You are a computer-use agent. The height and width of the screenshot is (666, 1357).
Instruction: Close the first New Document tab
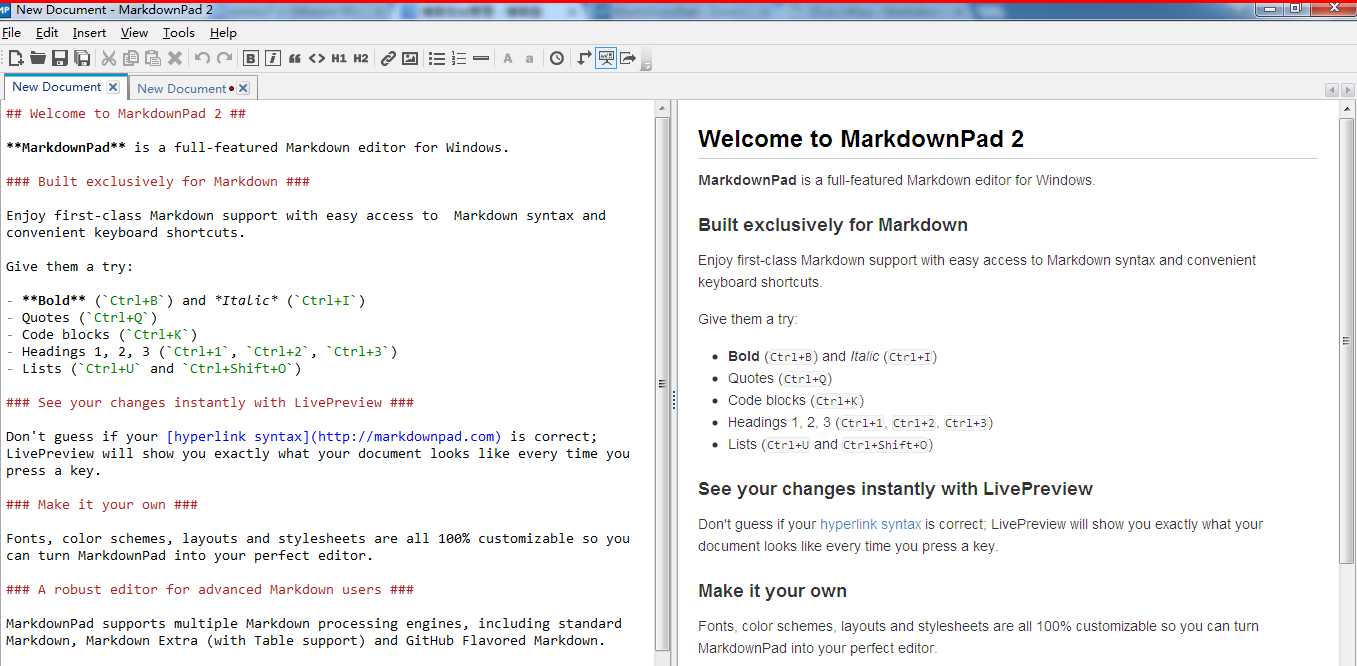click(113, 87)
